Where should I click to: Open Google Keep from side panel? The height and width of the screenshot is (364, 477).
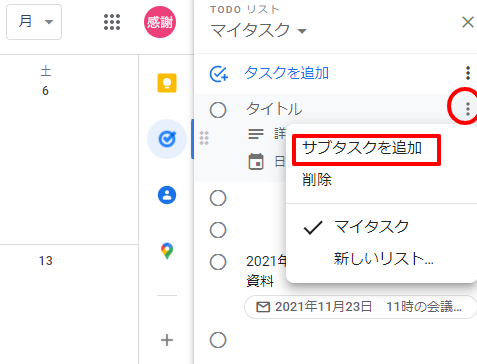[x=167, y=83]
